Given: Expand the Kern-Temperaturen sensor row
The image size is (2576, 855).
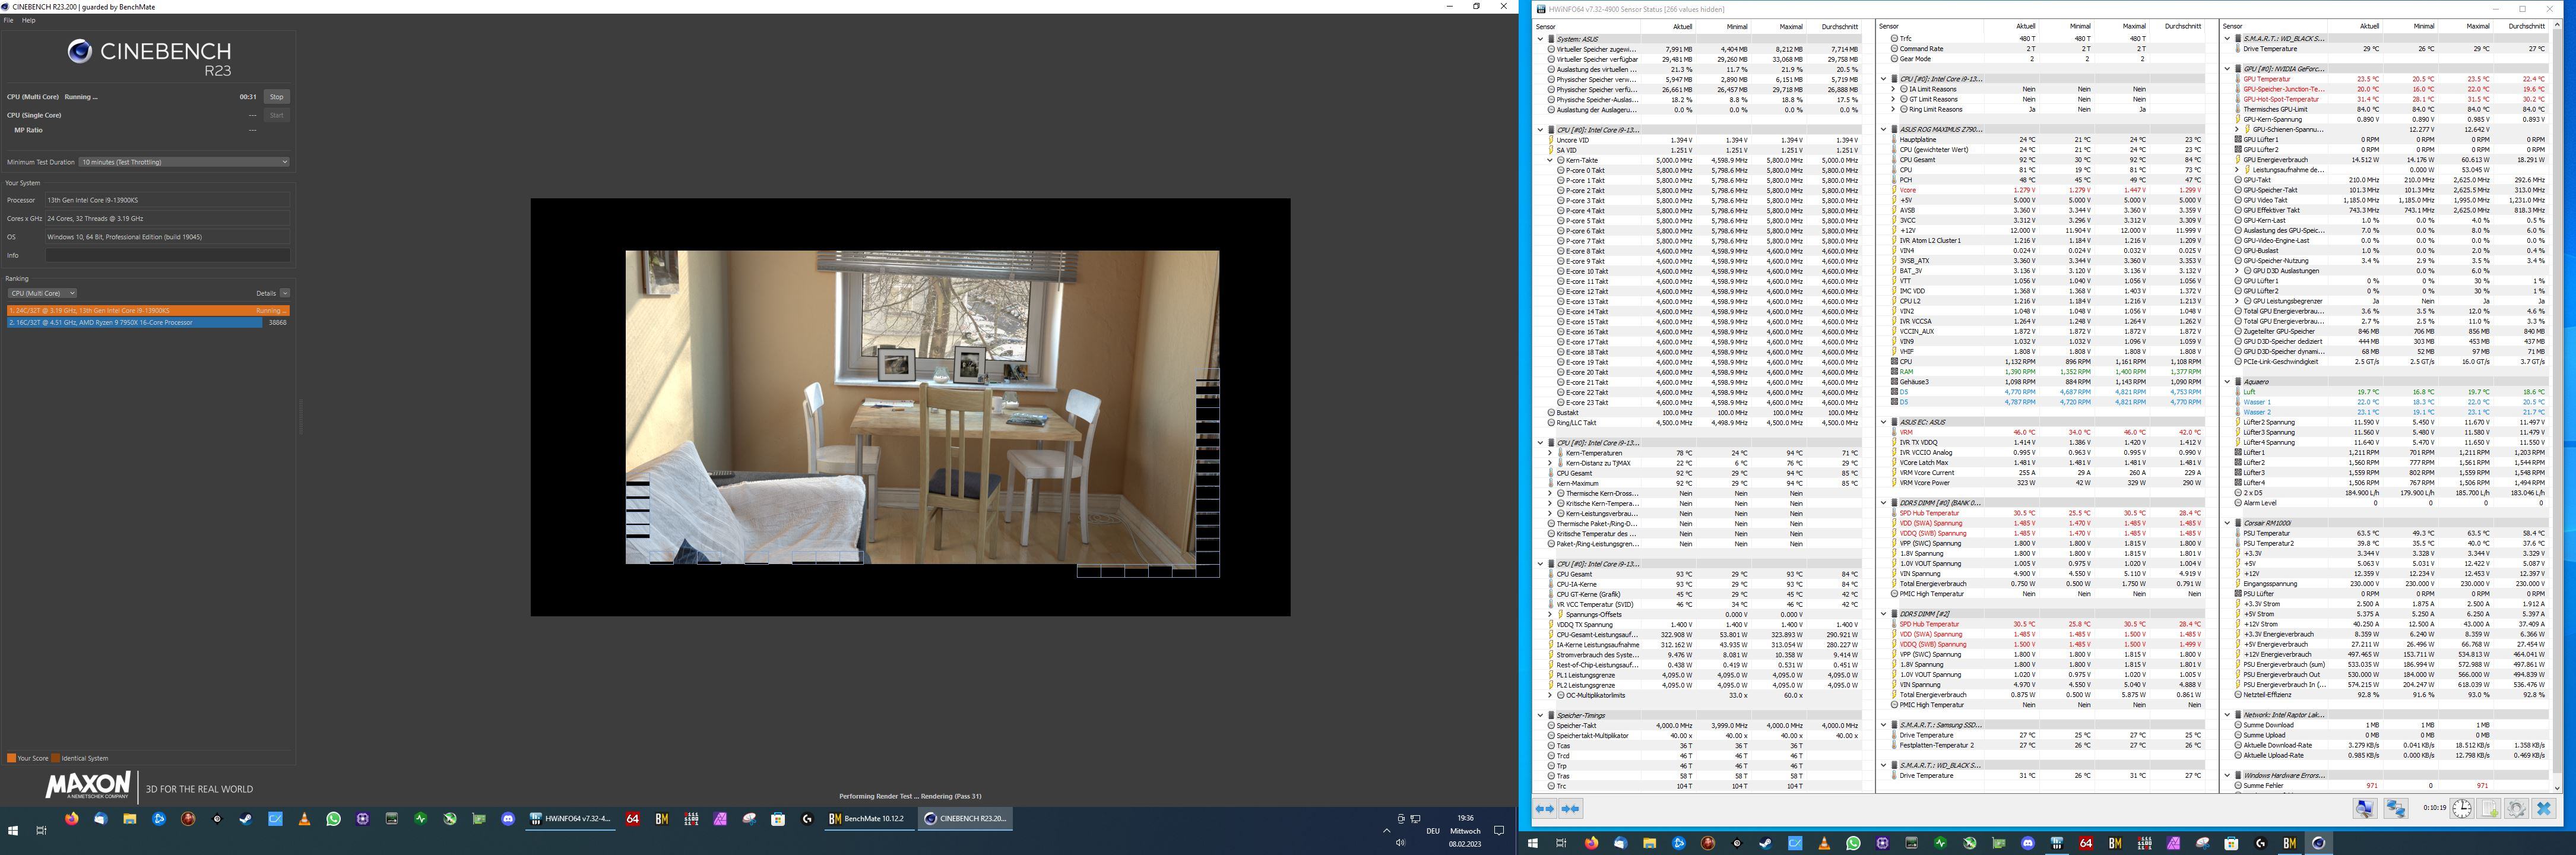Looking at the screenshot, I should click(1549, 453).
